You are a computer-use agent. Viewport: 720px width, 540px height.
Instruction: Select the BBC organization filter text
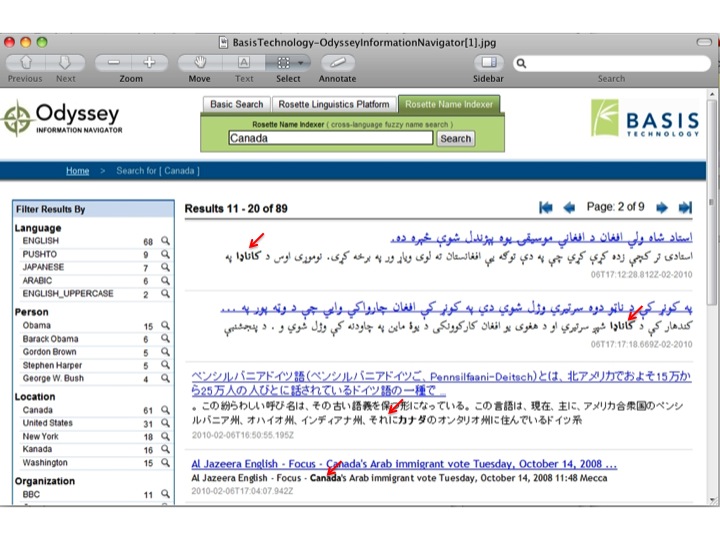[x=31, y=494]
